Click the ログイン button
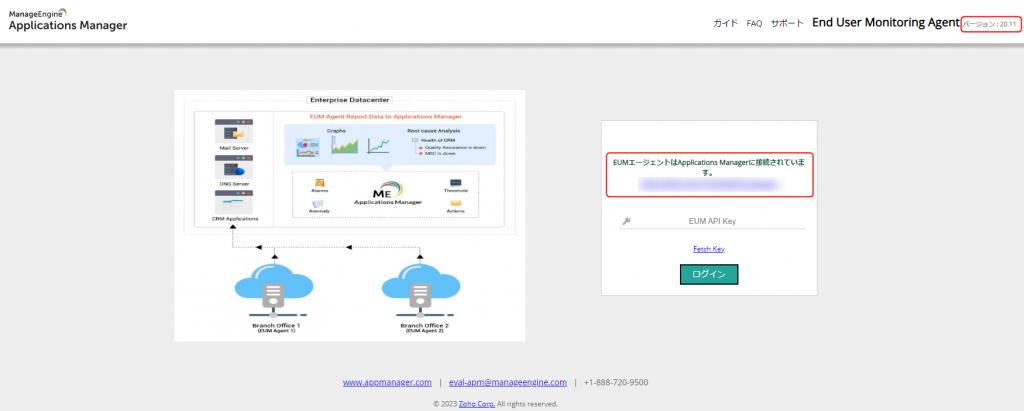1024x411 pixels. [x=709, y=274]
